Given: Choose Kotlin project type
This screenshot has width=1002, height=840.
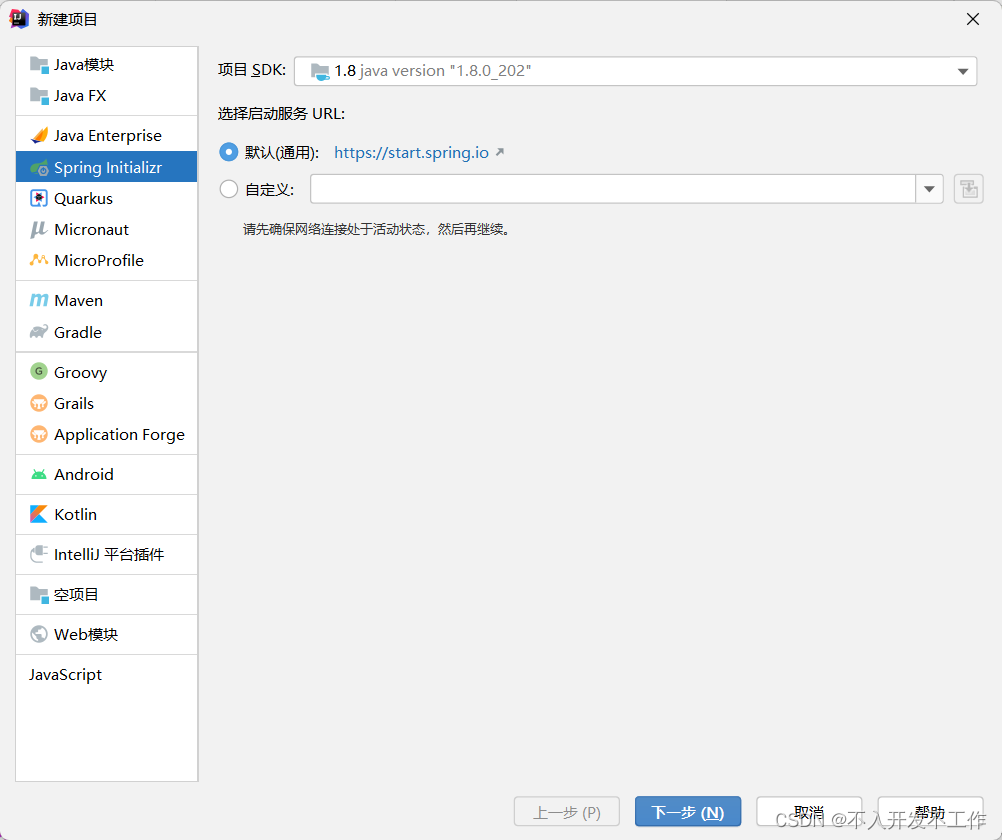Looking at the screenshot, I should point(107,515).
